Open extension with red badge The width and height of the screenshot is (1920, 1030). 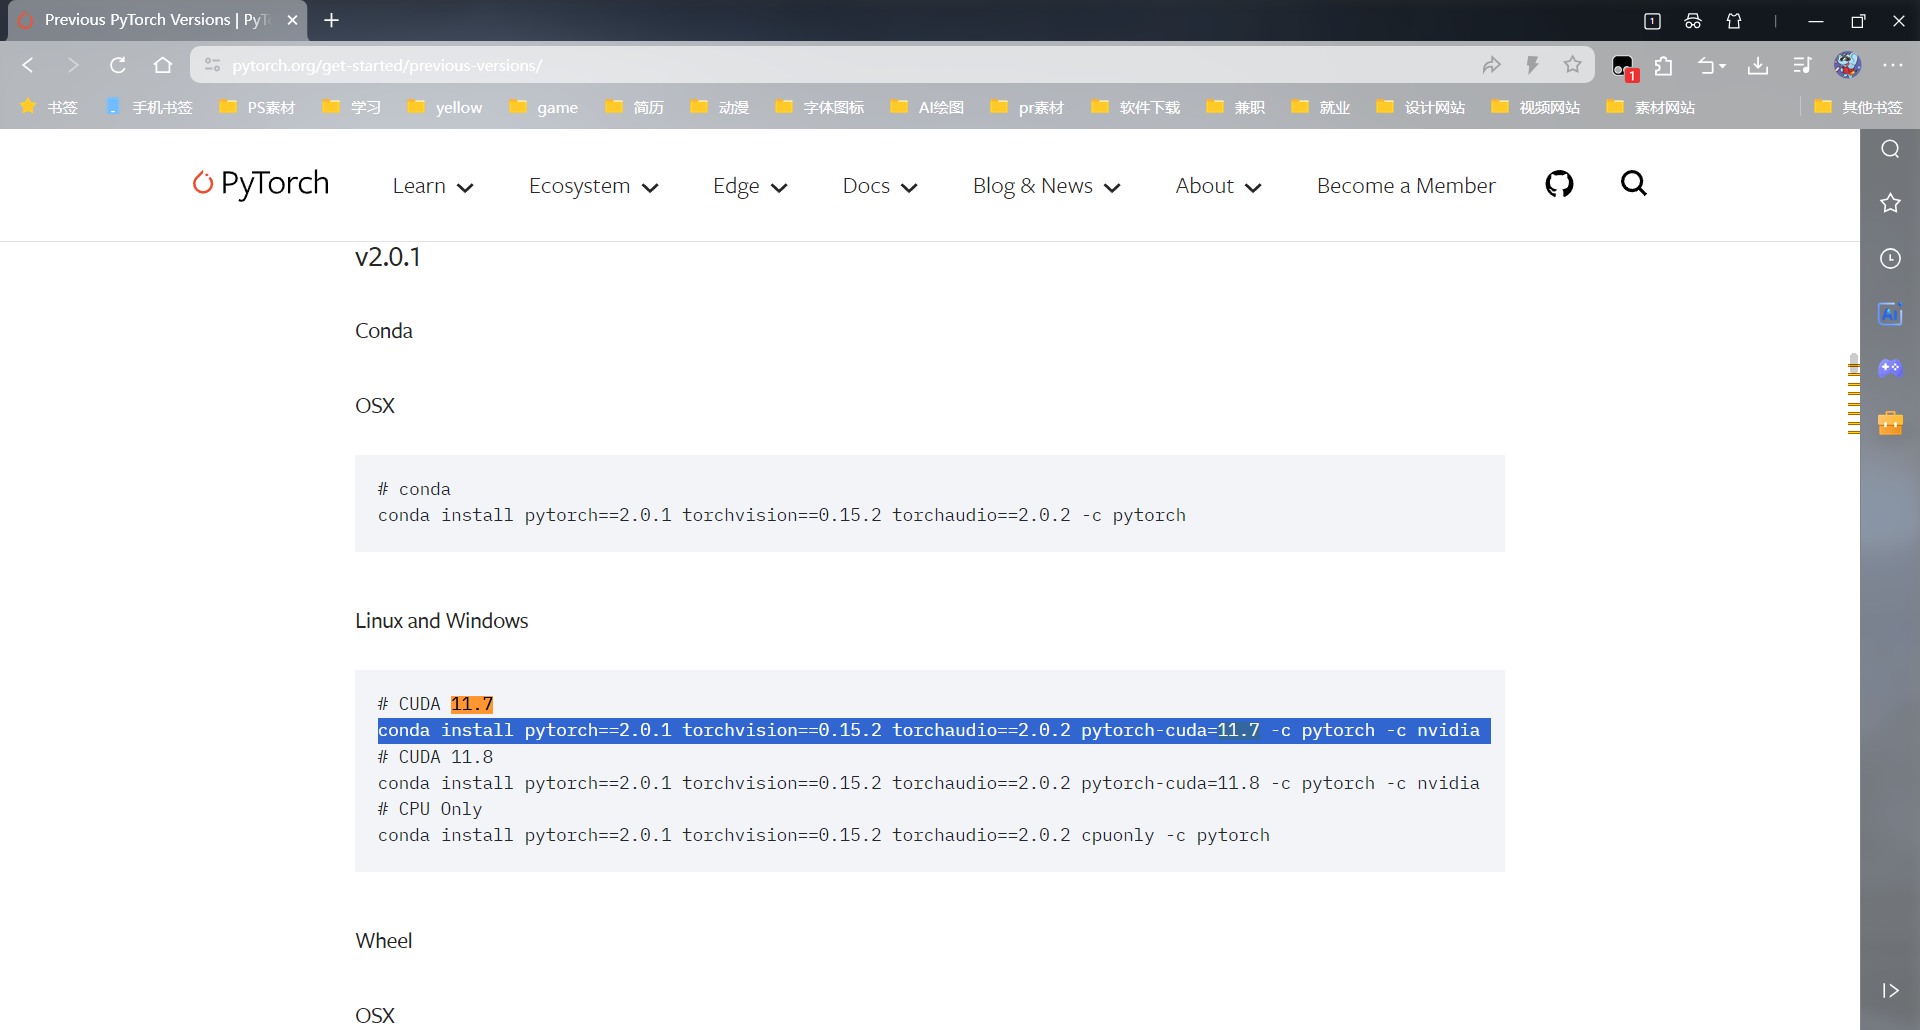coord(1623,67)
